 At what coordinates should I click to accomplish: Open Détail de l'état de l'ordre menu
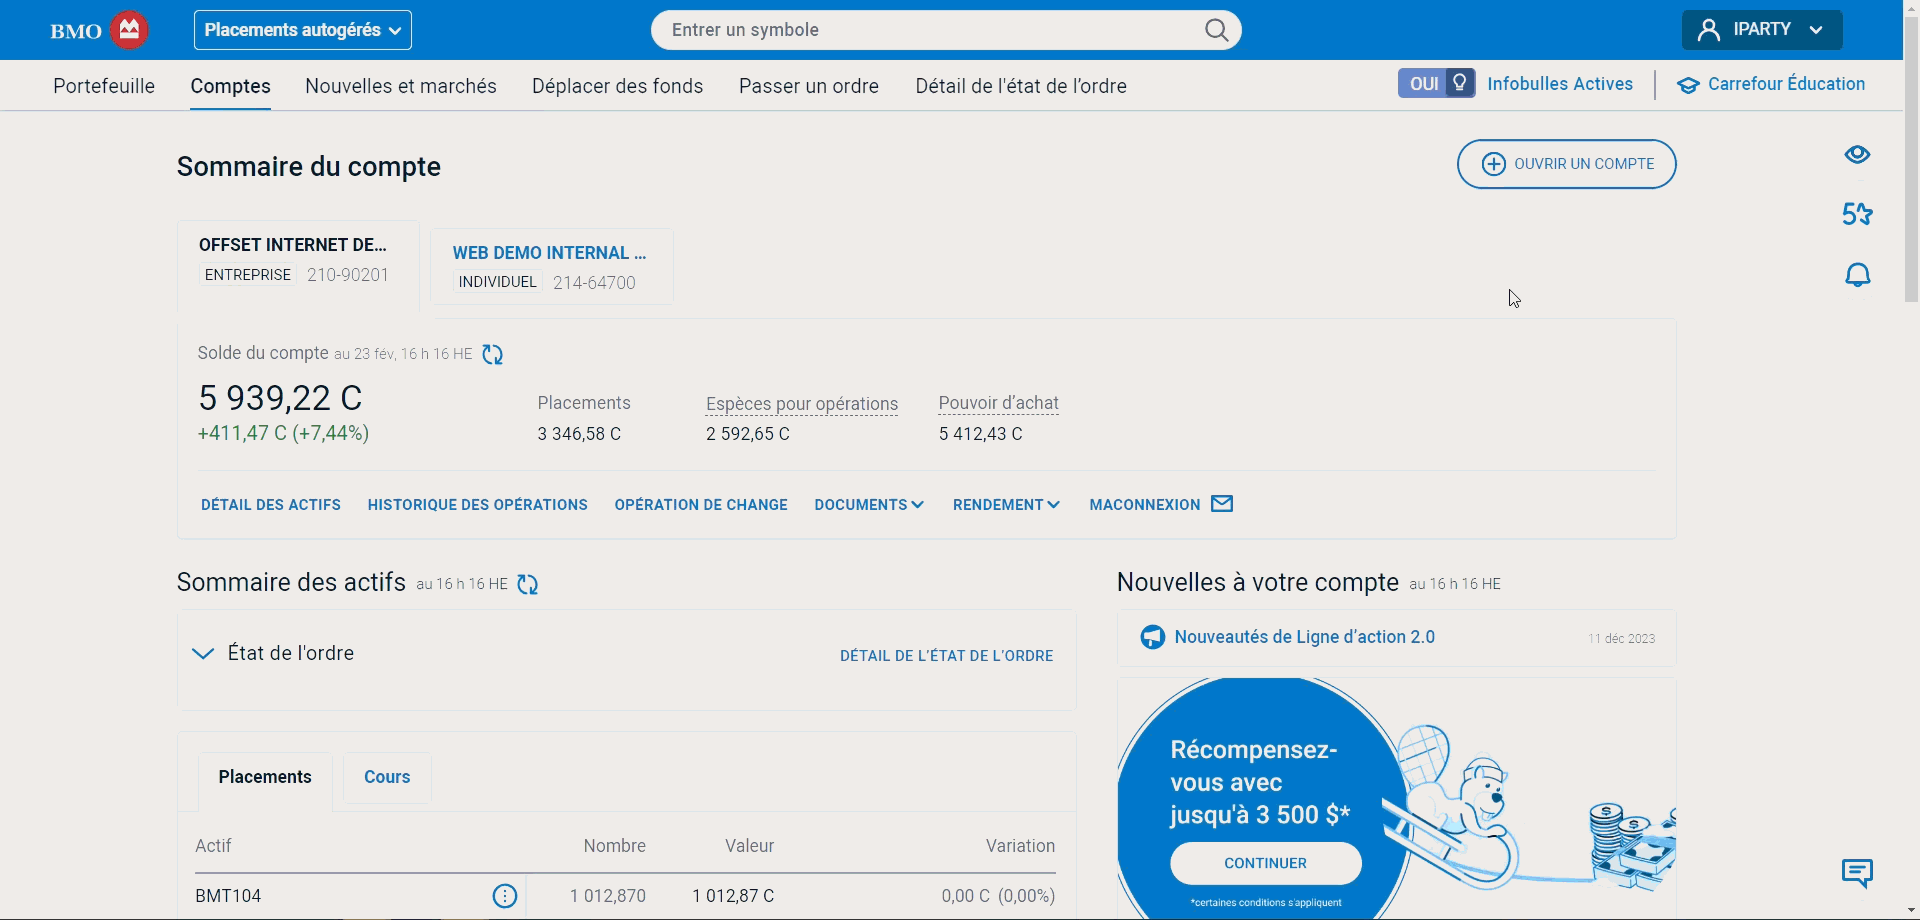[x=1021, y=86]
